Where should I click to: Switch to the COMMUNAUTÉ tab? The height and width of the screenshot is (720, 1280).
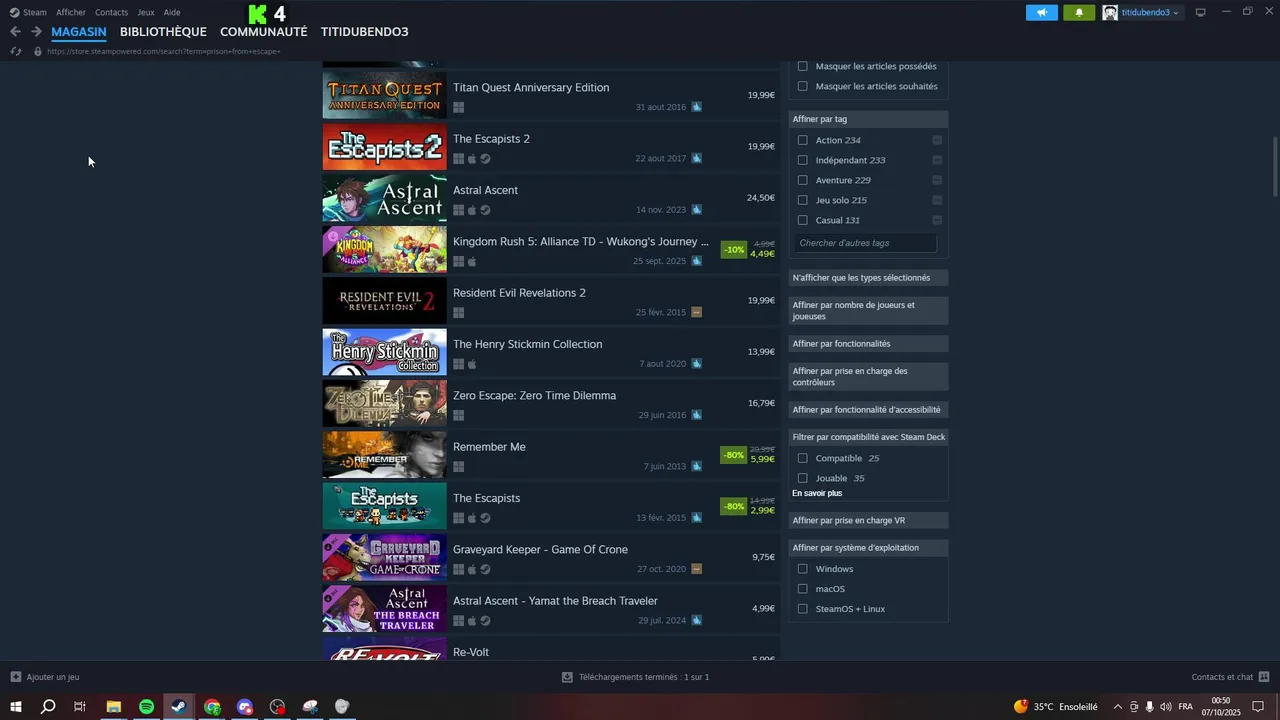click(264, 32)
